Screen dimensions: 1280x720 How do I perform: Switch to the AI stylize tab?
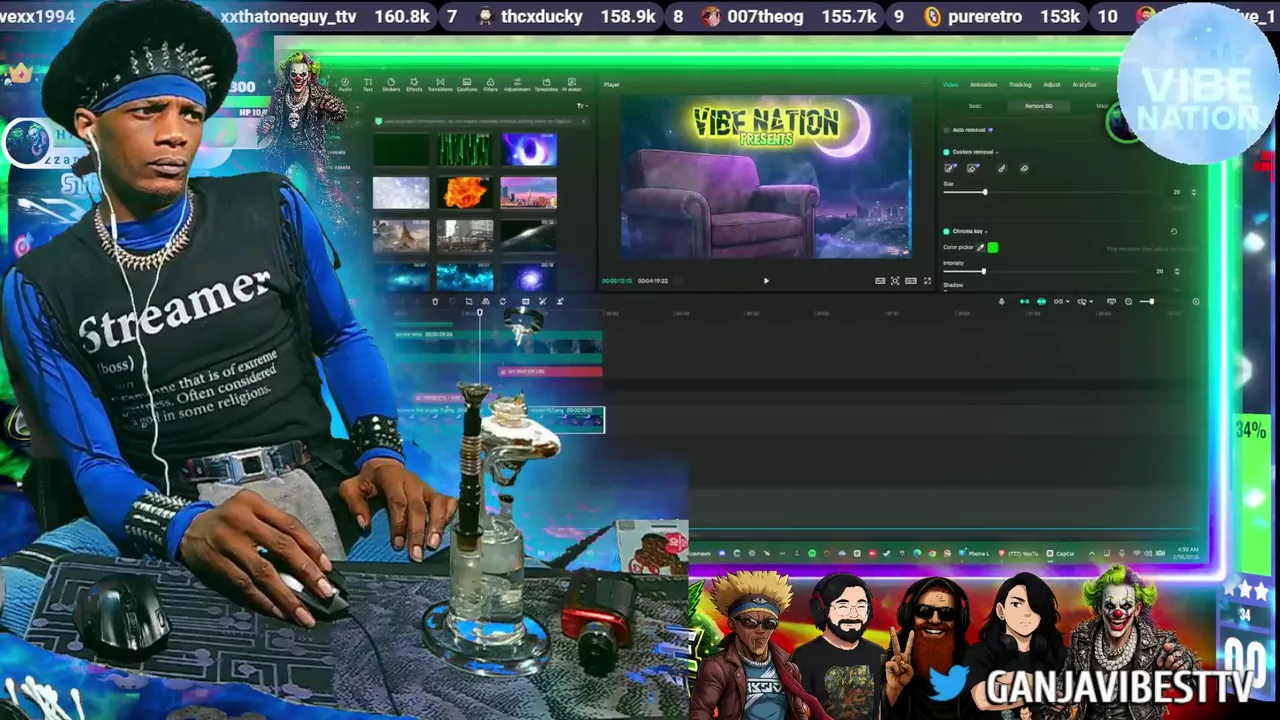(x=1084, y=85)
